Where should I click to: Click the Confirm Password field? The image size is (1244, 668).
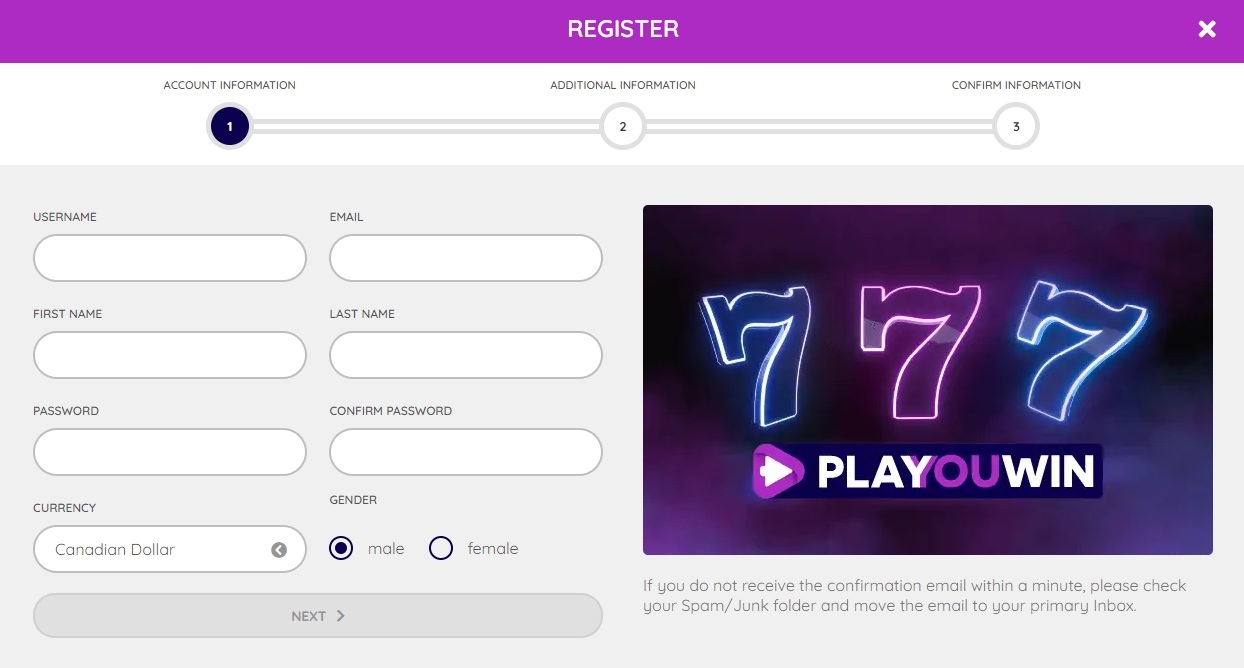[465, 452]
